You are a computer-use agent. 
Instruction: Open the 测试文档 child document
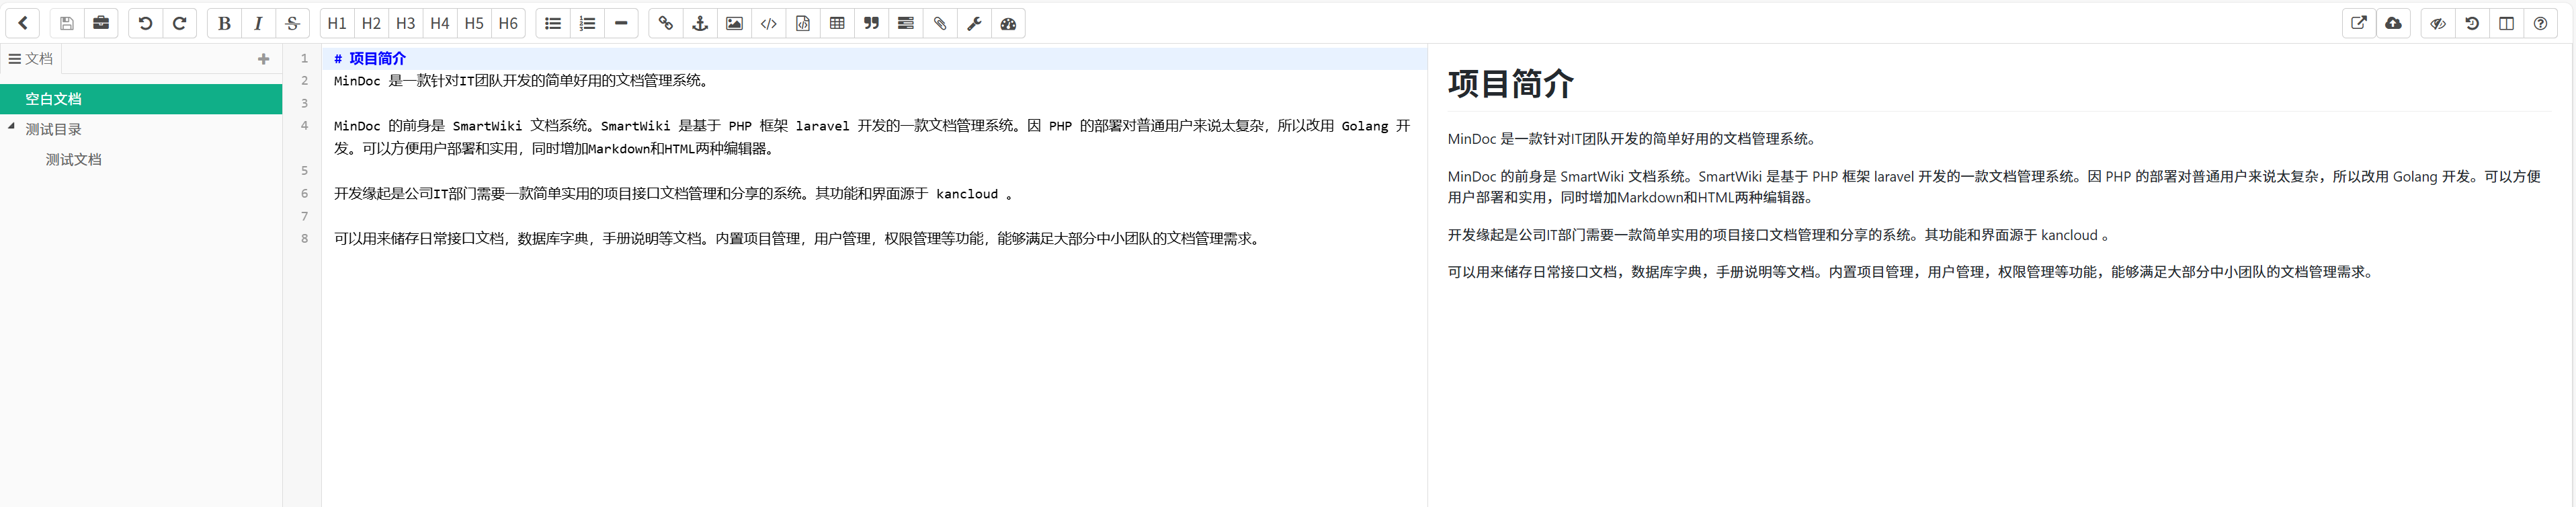click(x=73, y=160)
